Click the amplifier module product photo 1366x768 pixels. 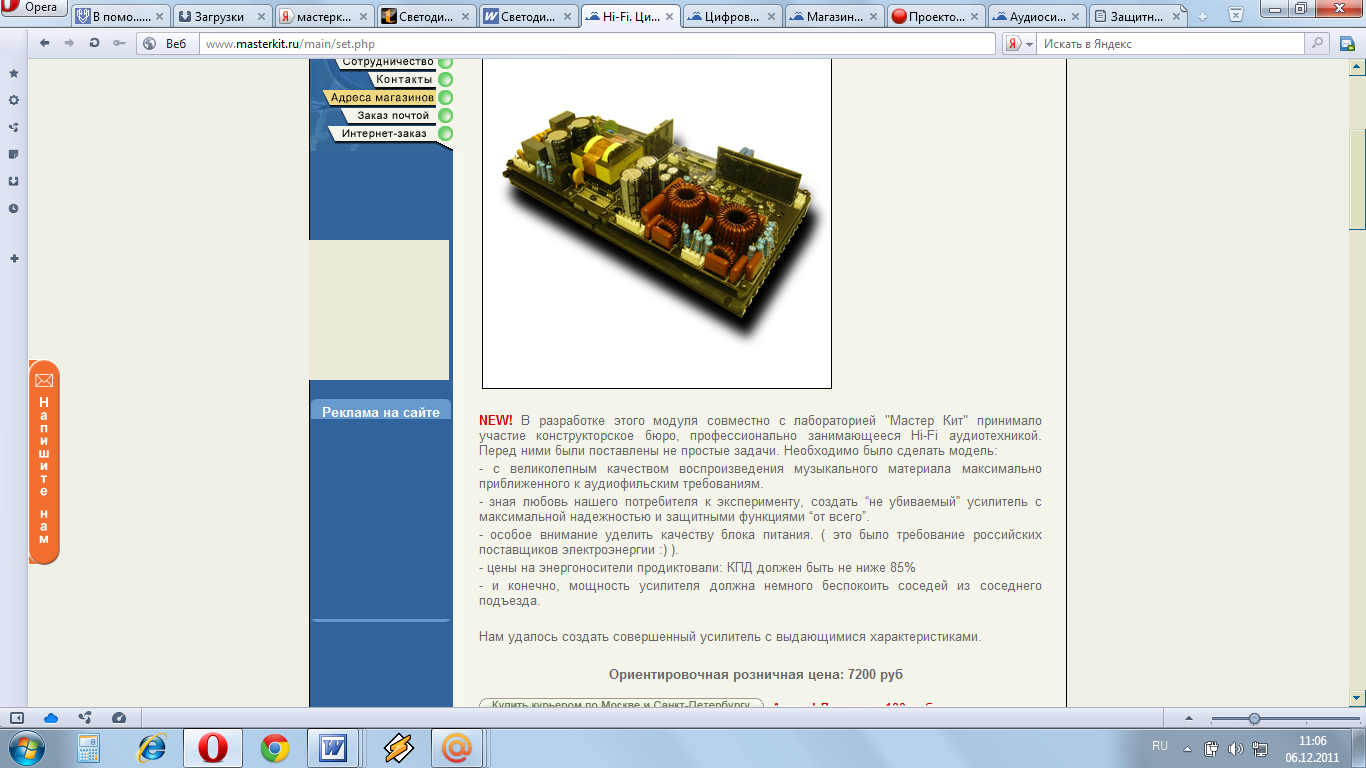657,224
